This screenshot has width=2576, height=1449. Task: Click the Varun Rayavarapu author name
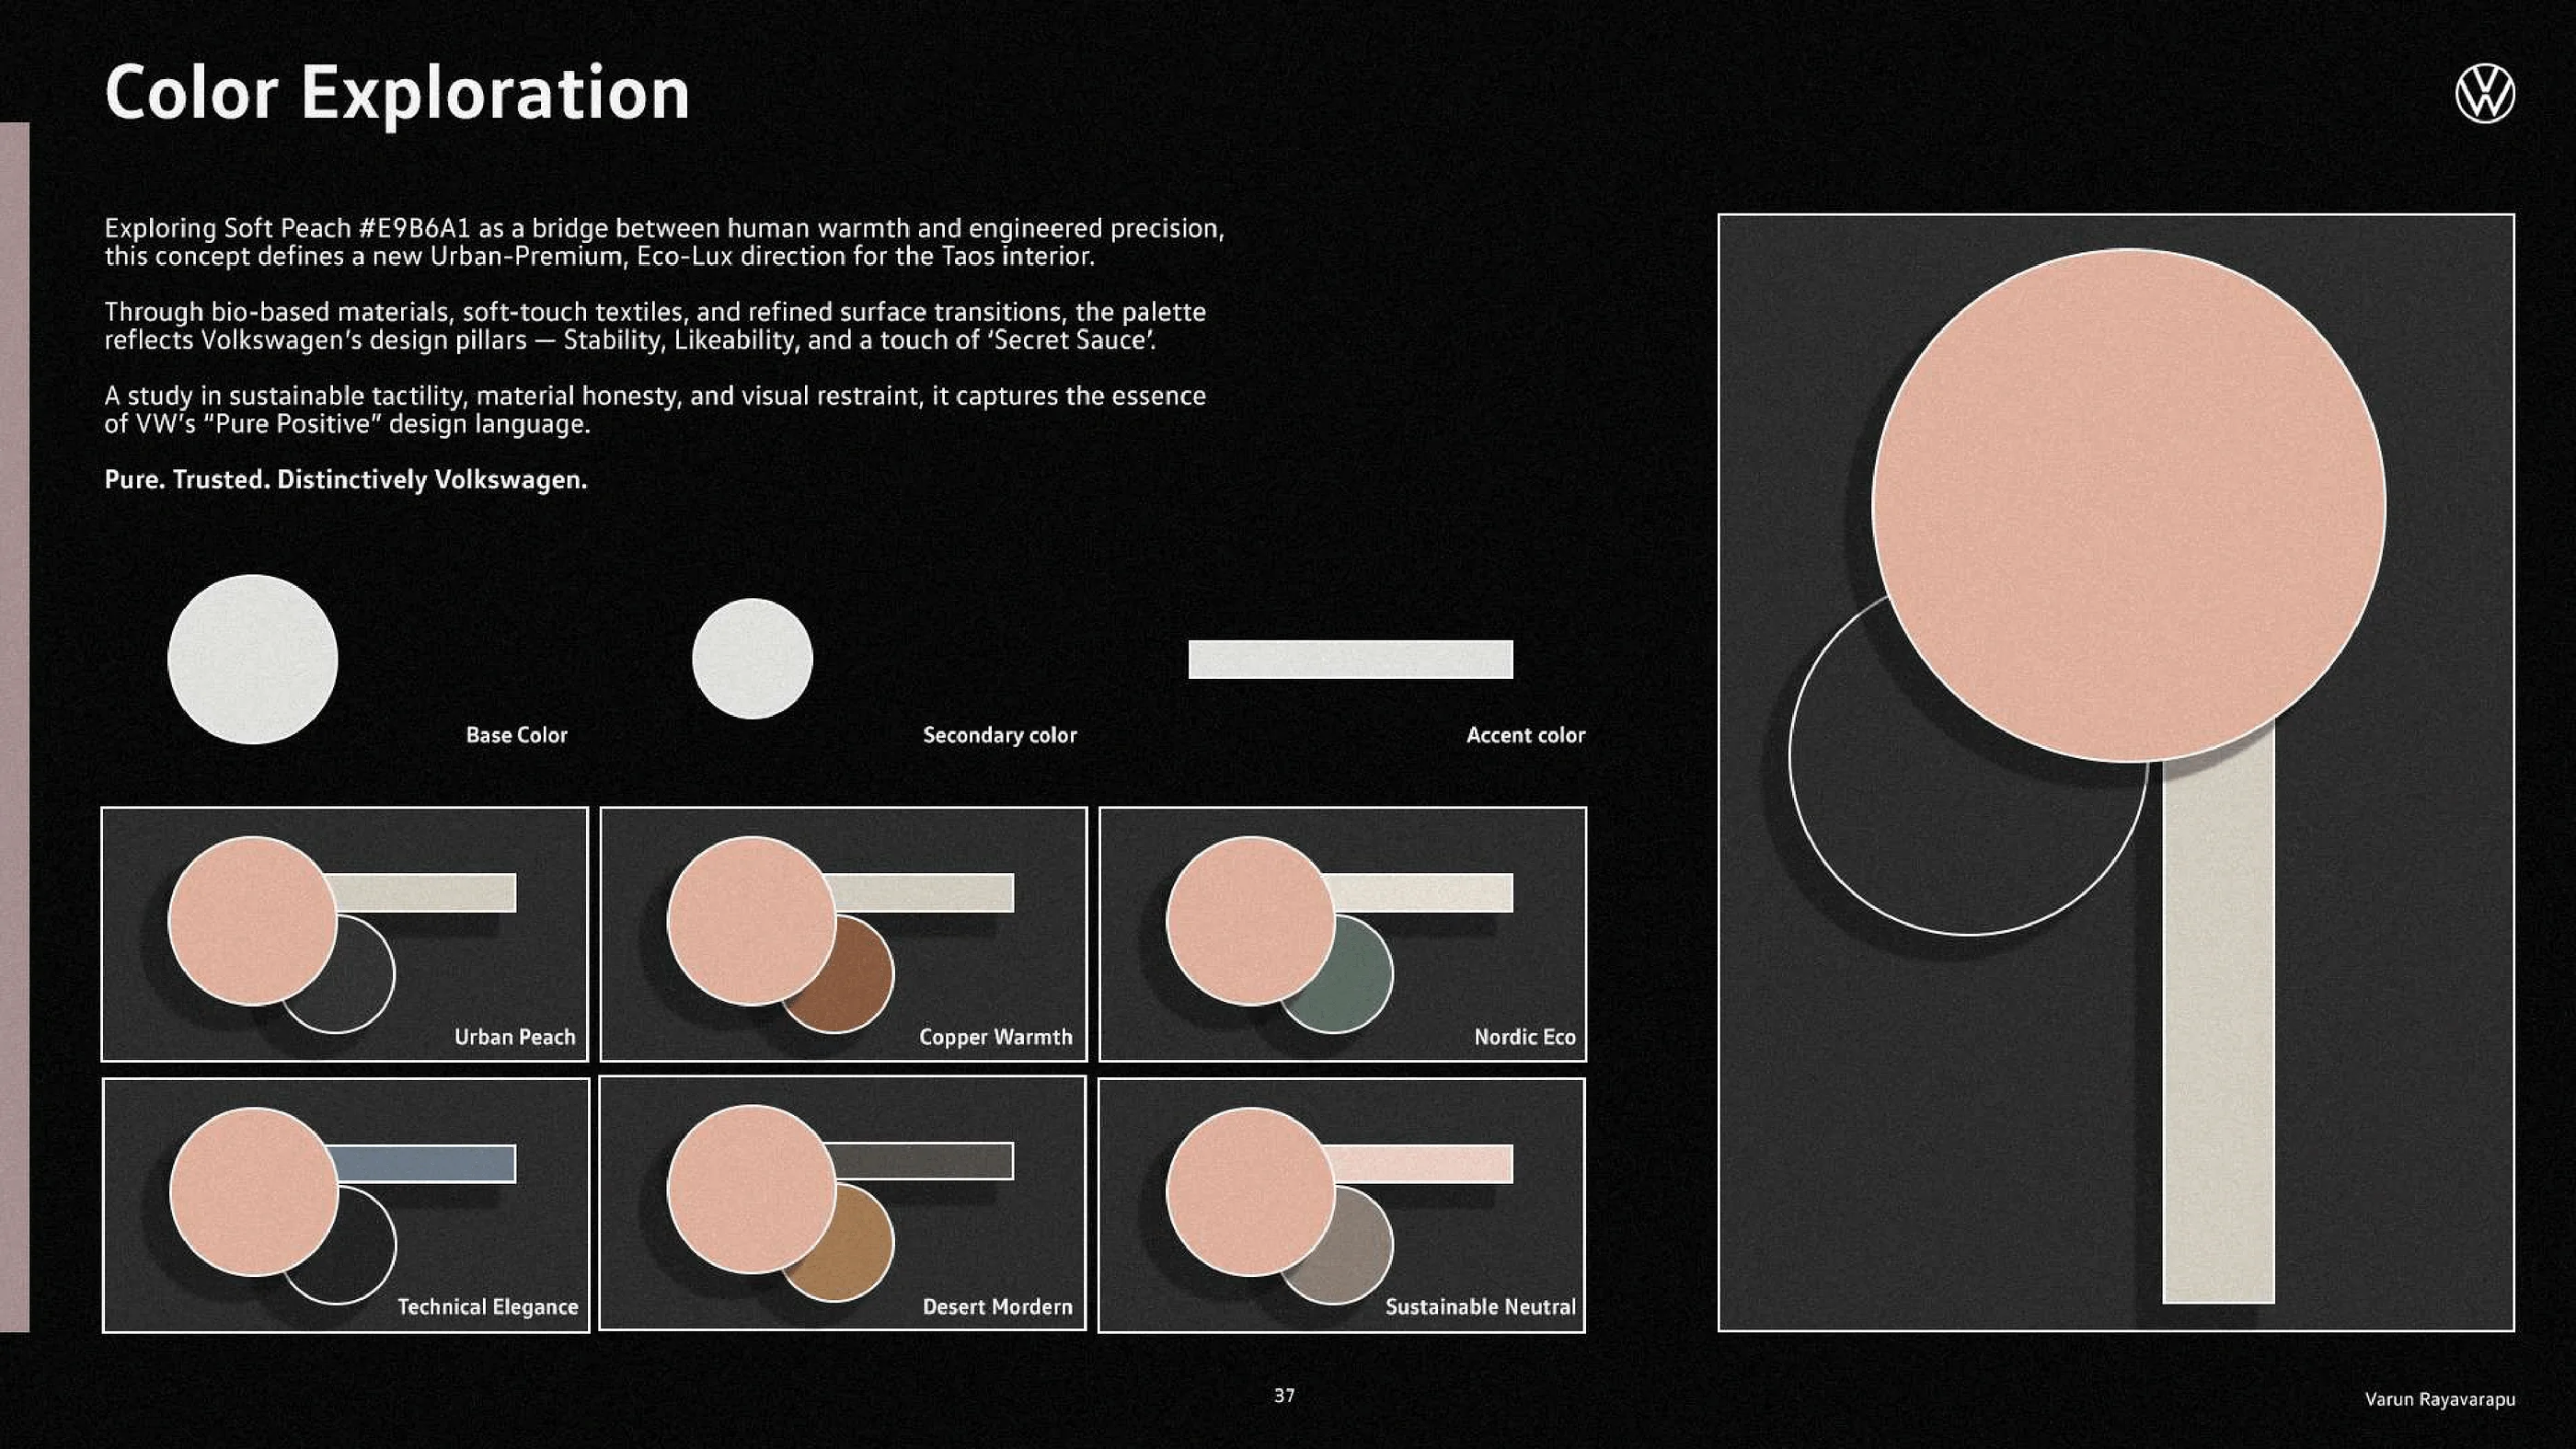coord(2439,1399)
